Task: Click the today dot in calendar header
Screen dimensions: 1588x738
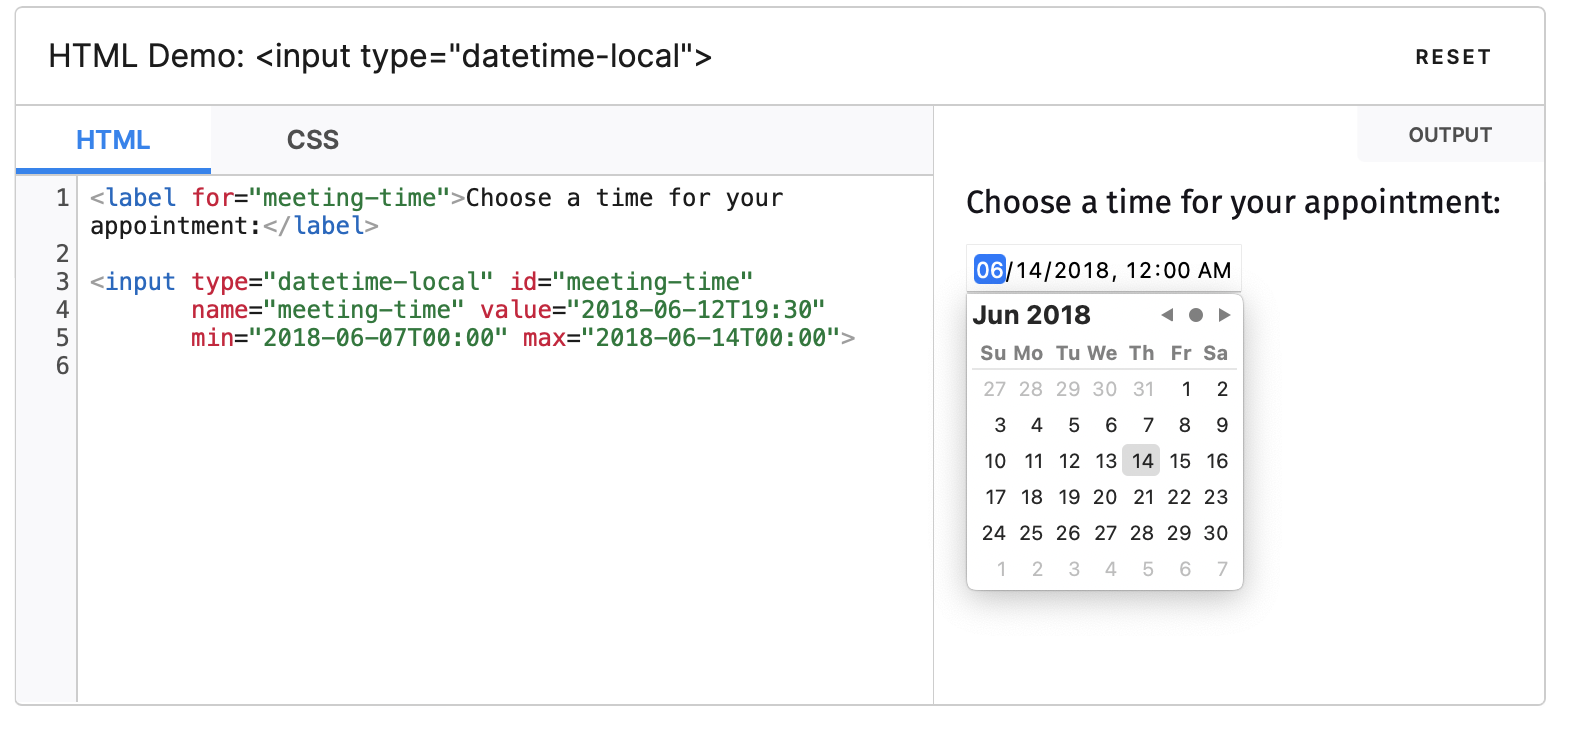Action: click(x=1195, y=315)
